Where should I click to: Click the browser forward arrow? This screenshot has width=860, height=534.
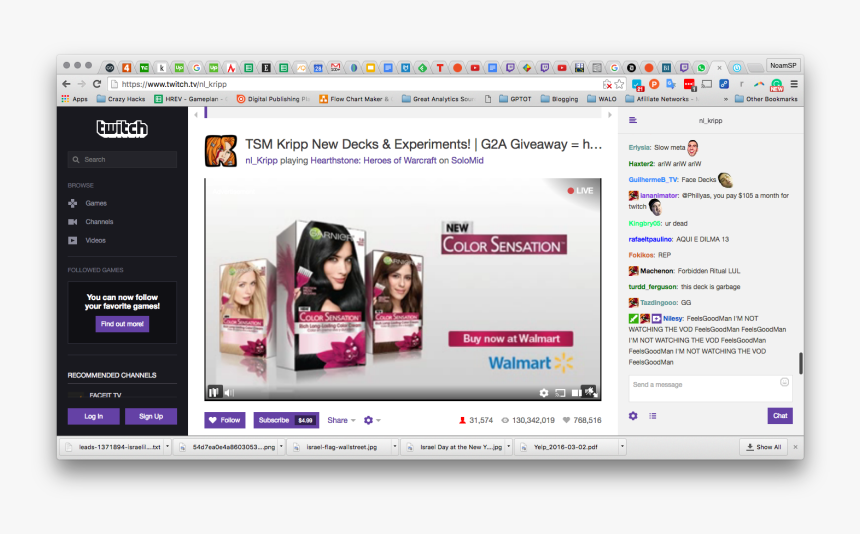click(x=82, y=84)
